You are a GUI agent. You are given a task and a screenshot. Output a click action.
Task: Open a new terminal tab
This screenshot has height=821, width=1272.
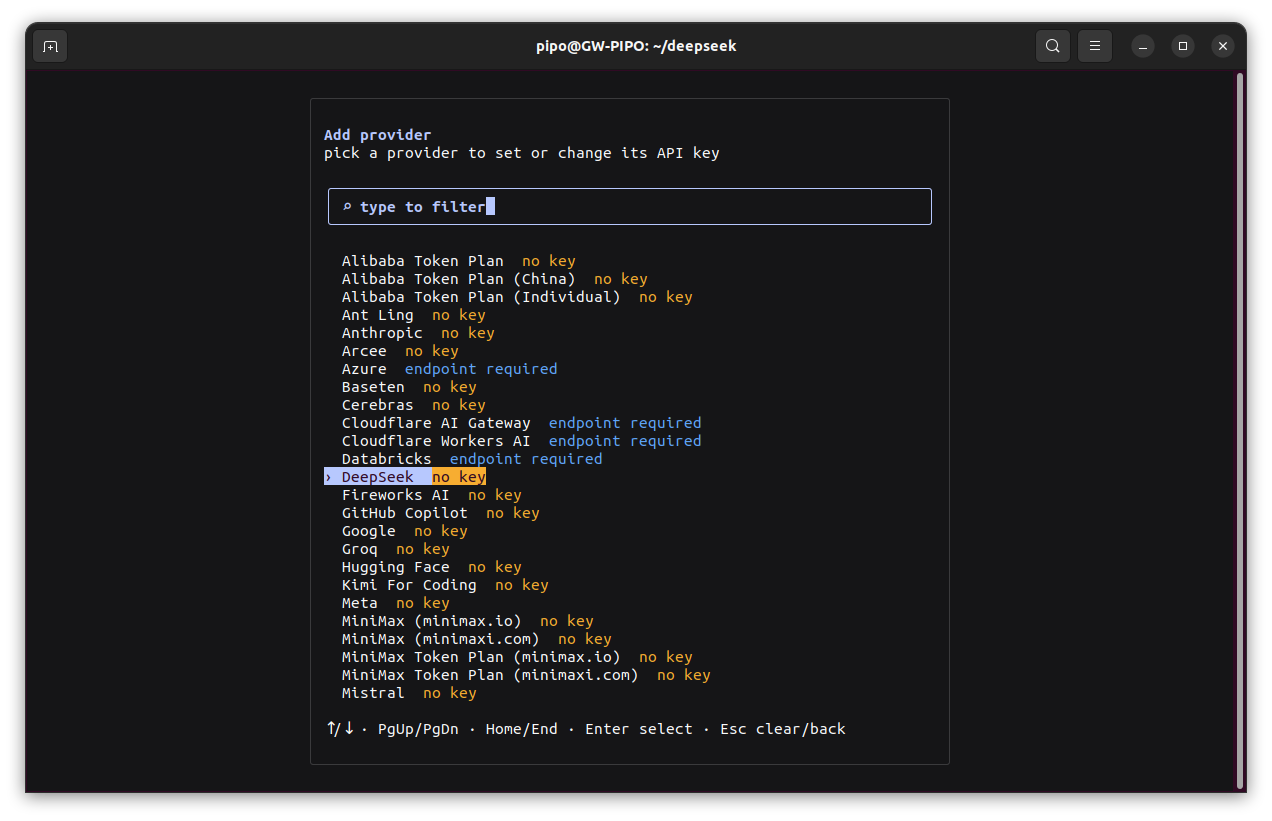(50, 46)
